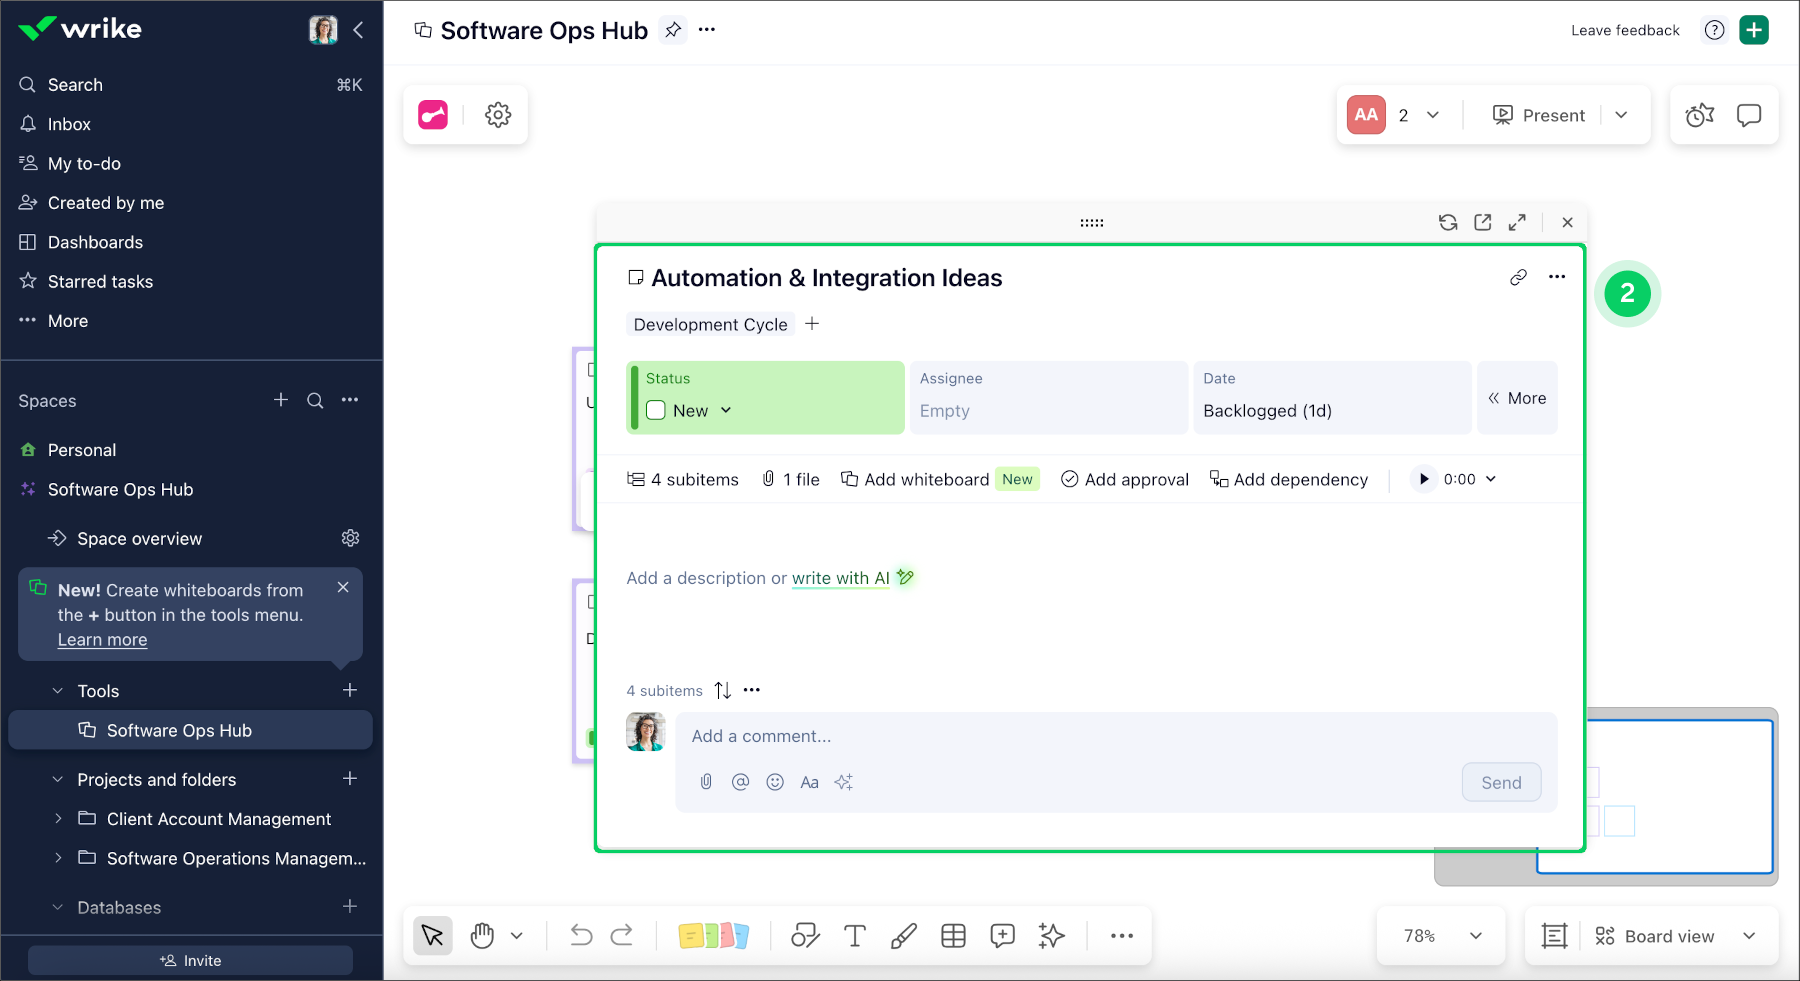Click the undo arrow in the toolbar

(581, 936)
